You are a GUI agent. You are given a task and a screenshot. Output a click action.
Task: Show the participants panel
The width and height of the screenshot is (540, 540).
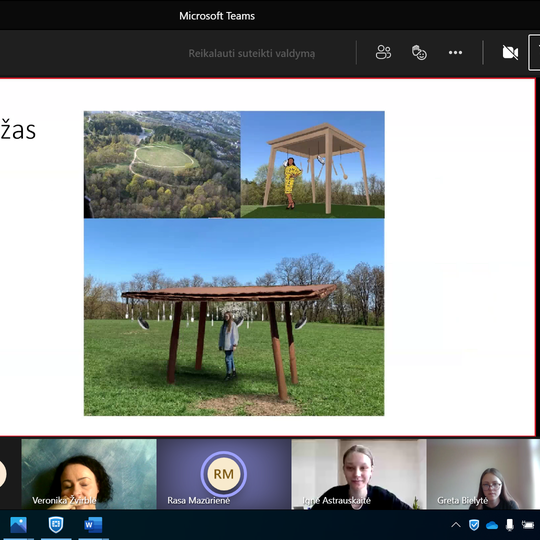(383, 53)
